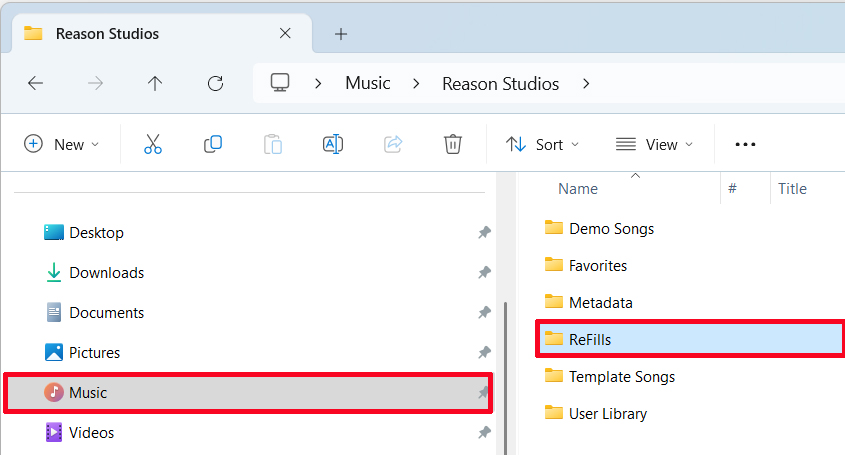Open the See more three-dots menu
This screenshot has width=845, height=455.
745,144
